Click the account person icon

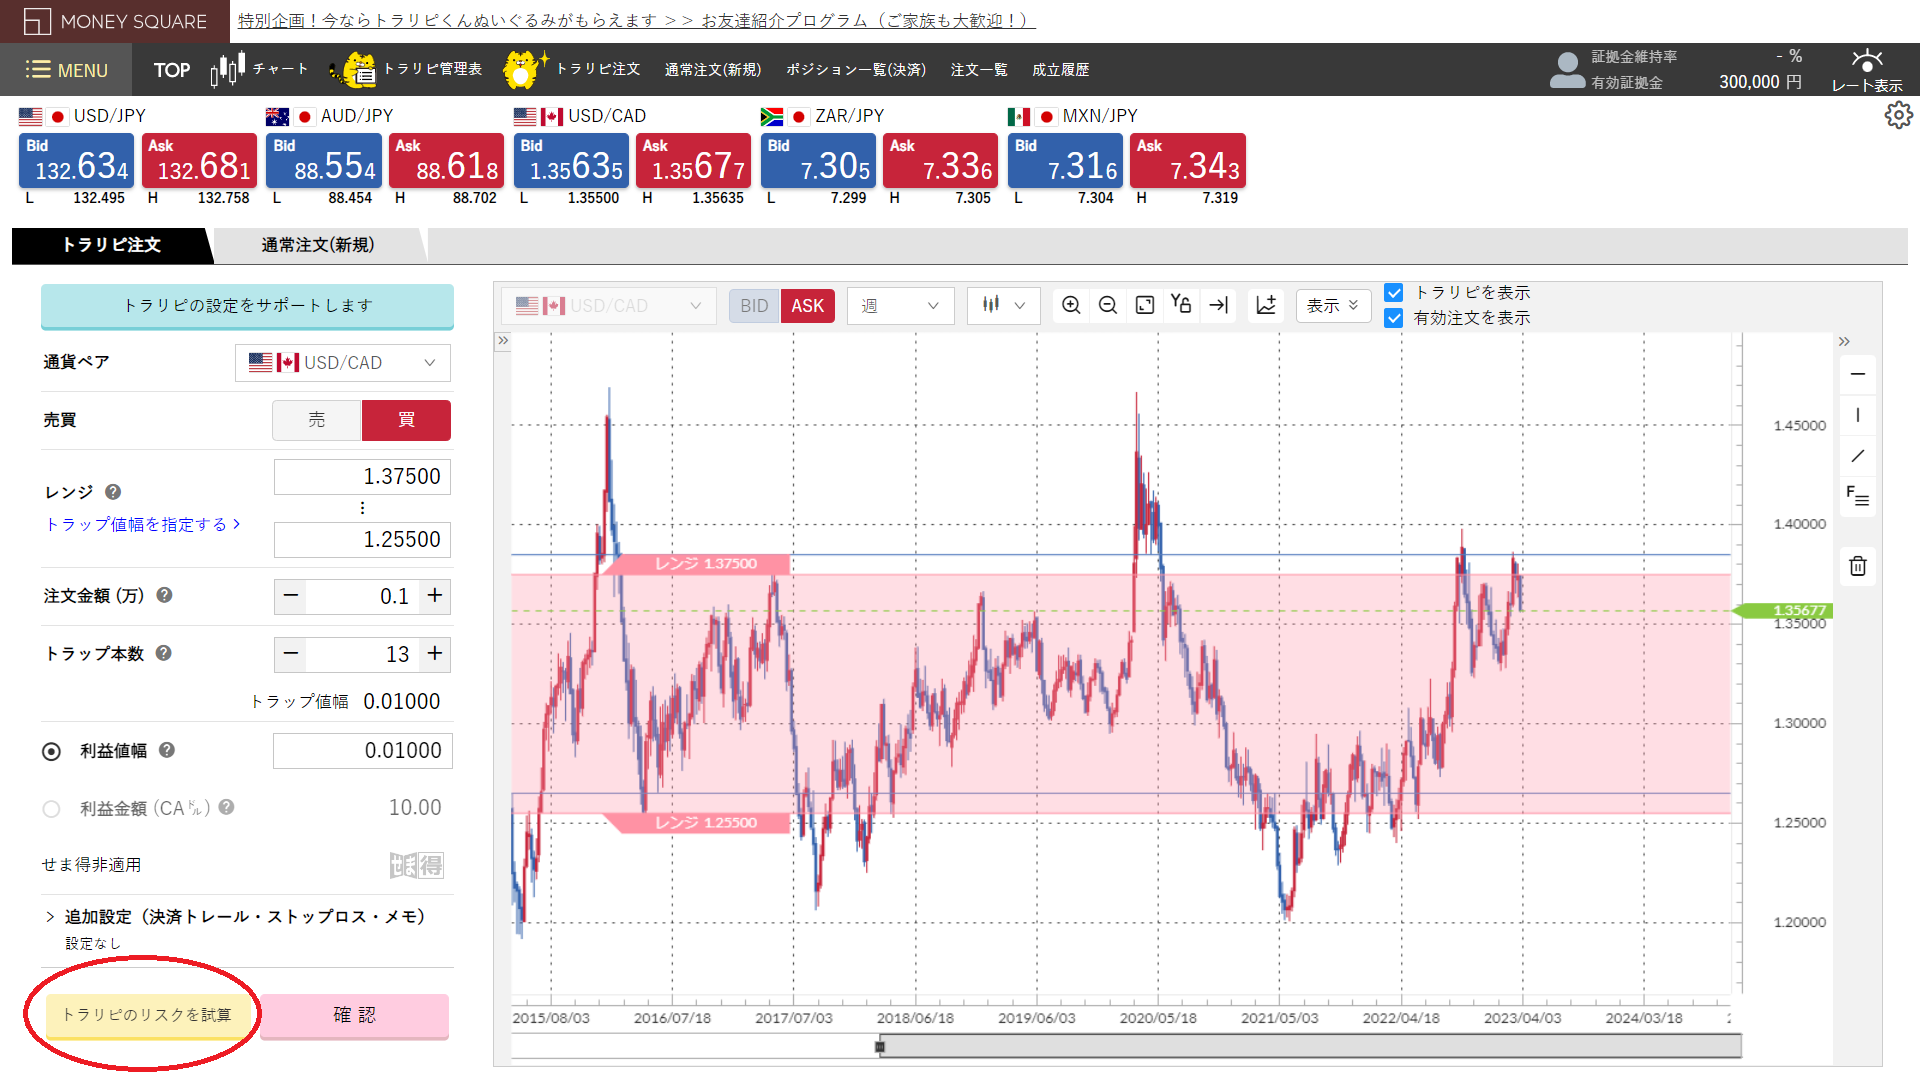pyautogui.click(x=1567, y=70)
